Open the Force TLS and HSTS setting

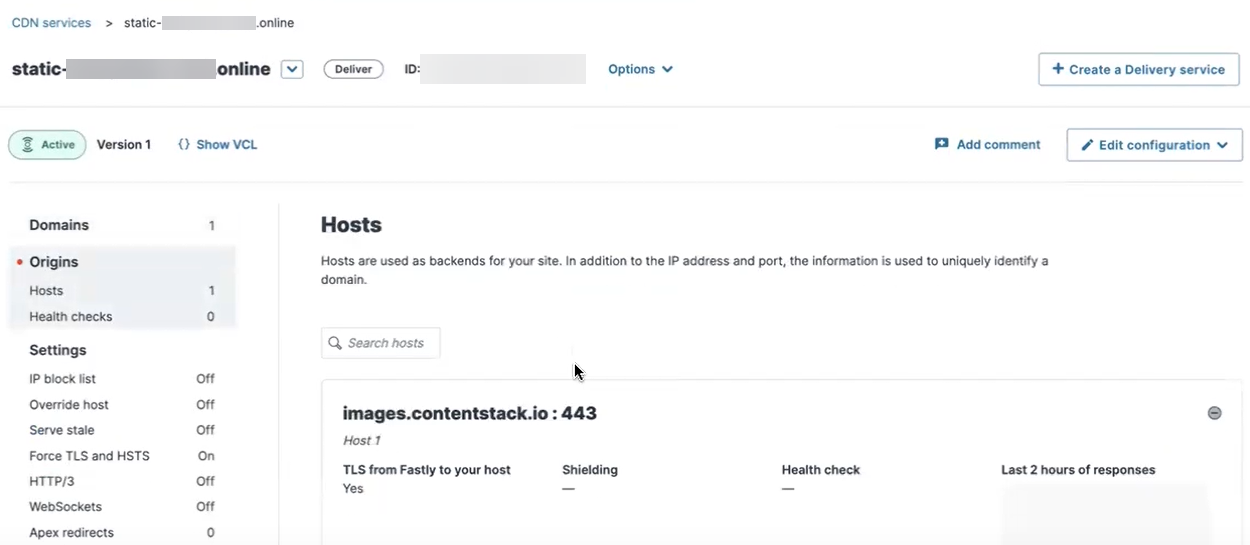pyautogui.click(x=90, y=456)
